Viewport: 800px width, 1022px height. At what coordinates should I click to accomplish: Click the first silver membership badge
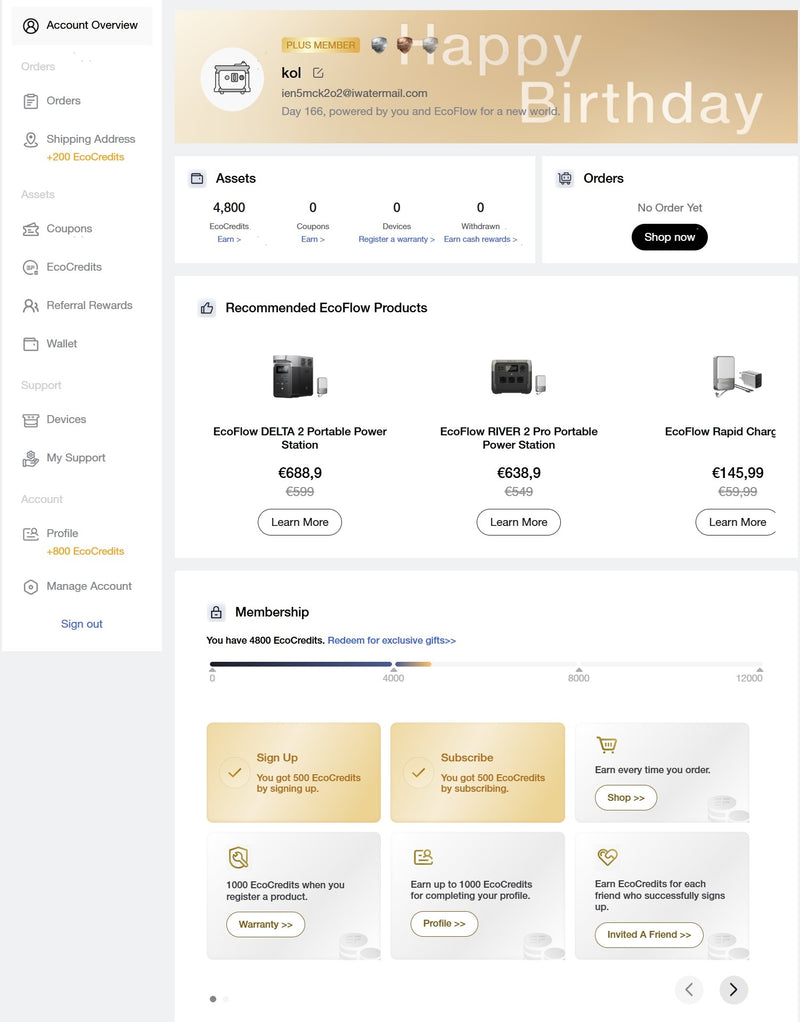pyautogui.click(x=379, y=45)
